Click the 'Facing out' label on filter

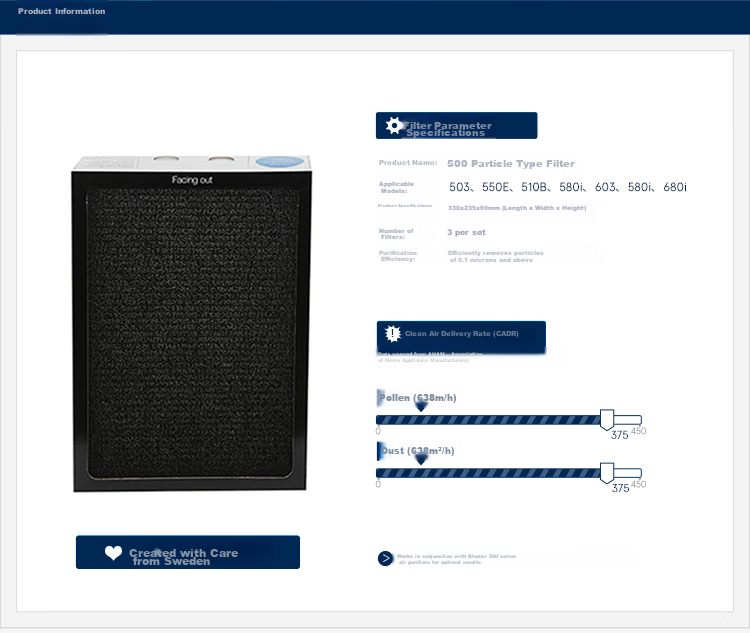192,180
